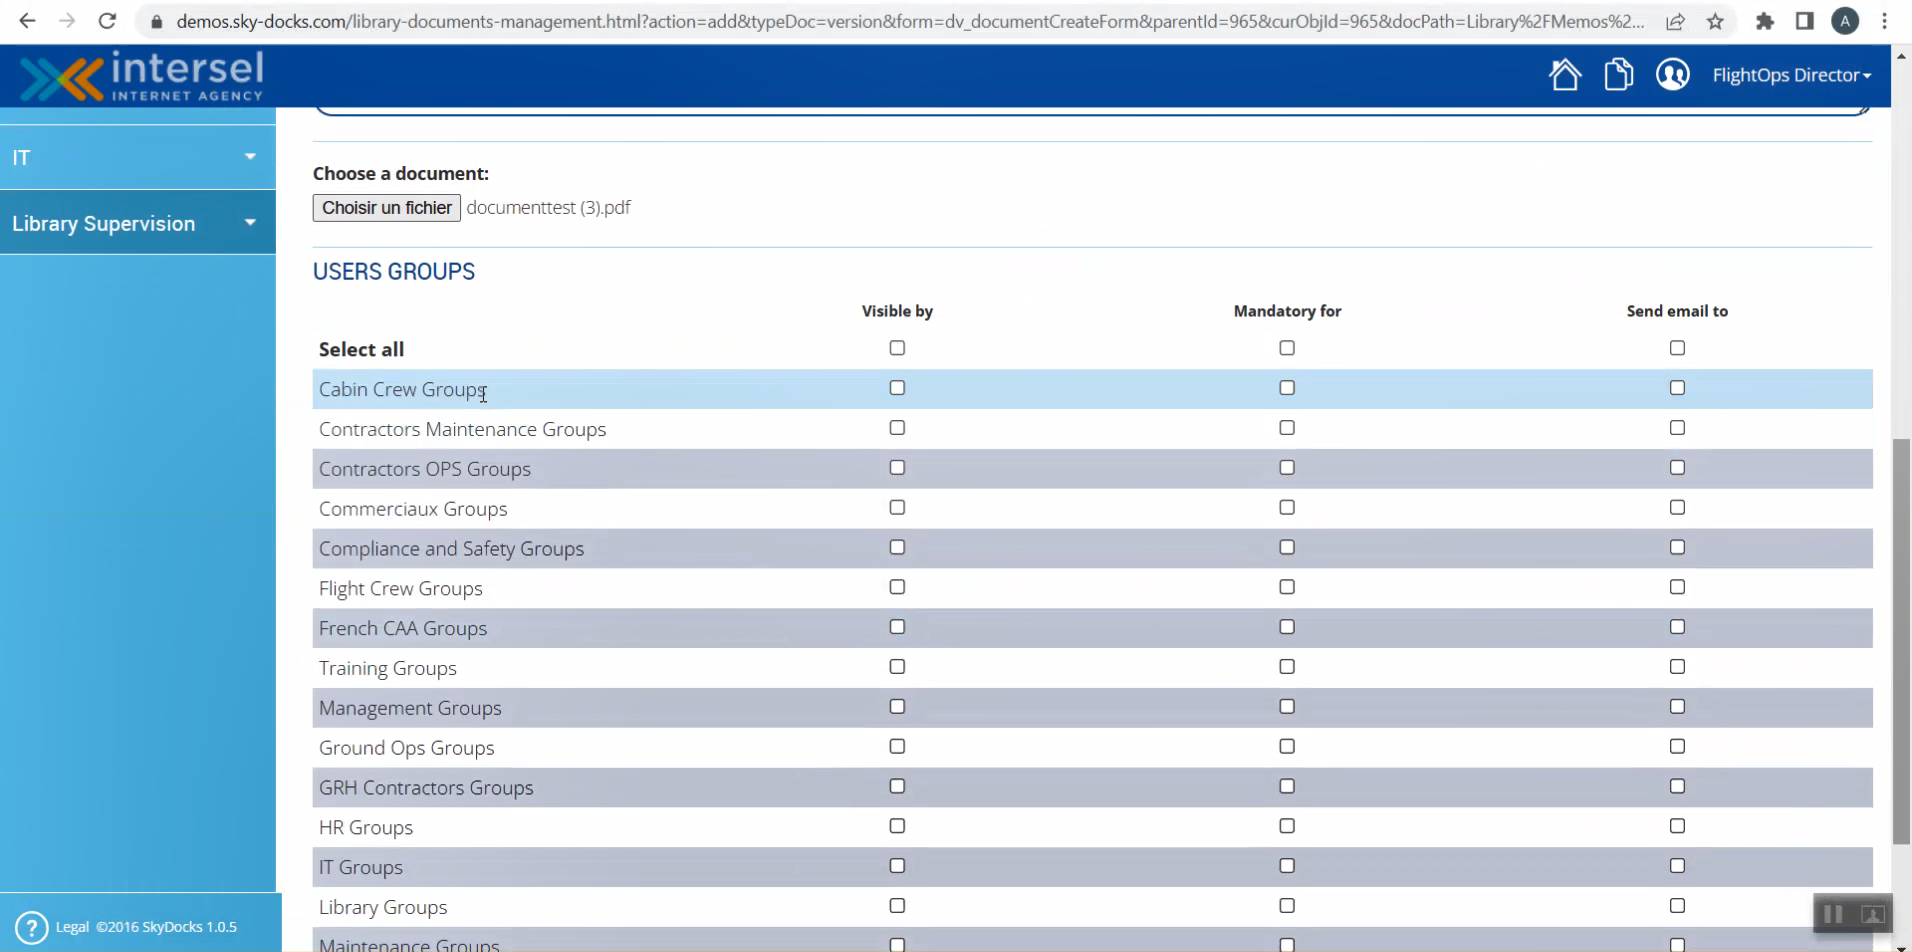Open the help question mark icon
The image size is (1912, 952).
(31, 927)
